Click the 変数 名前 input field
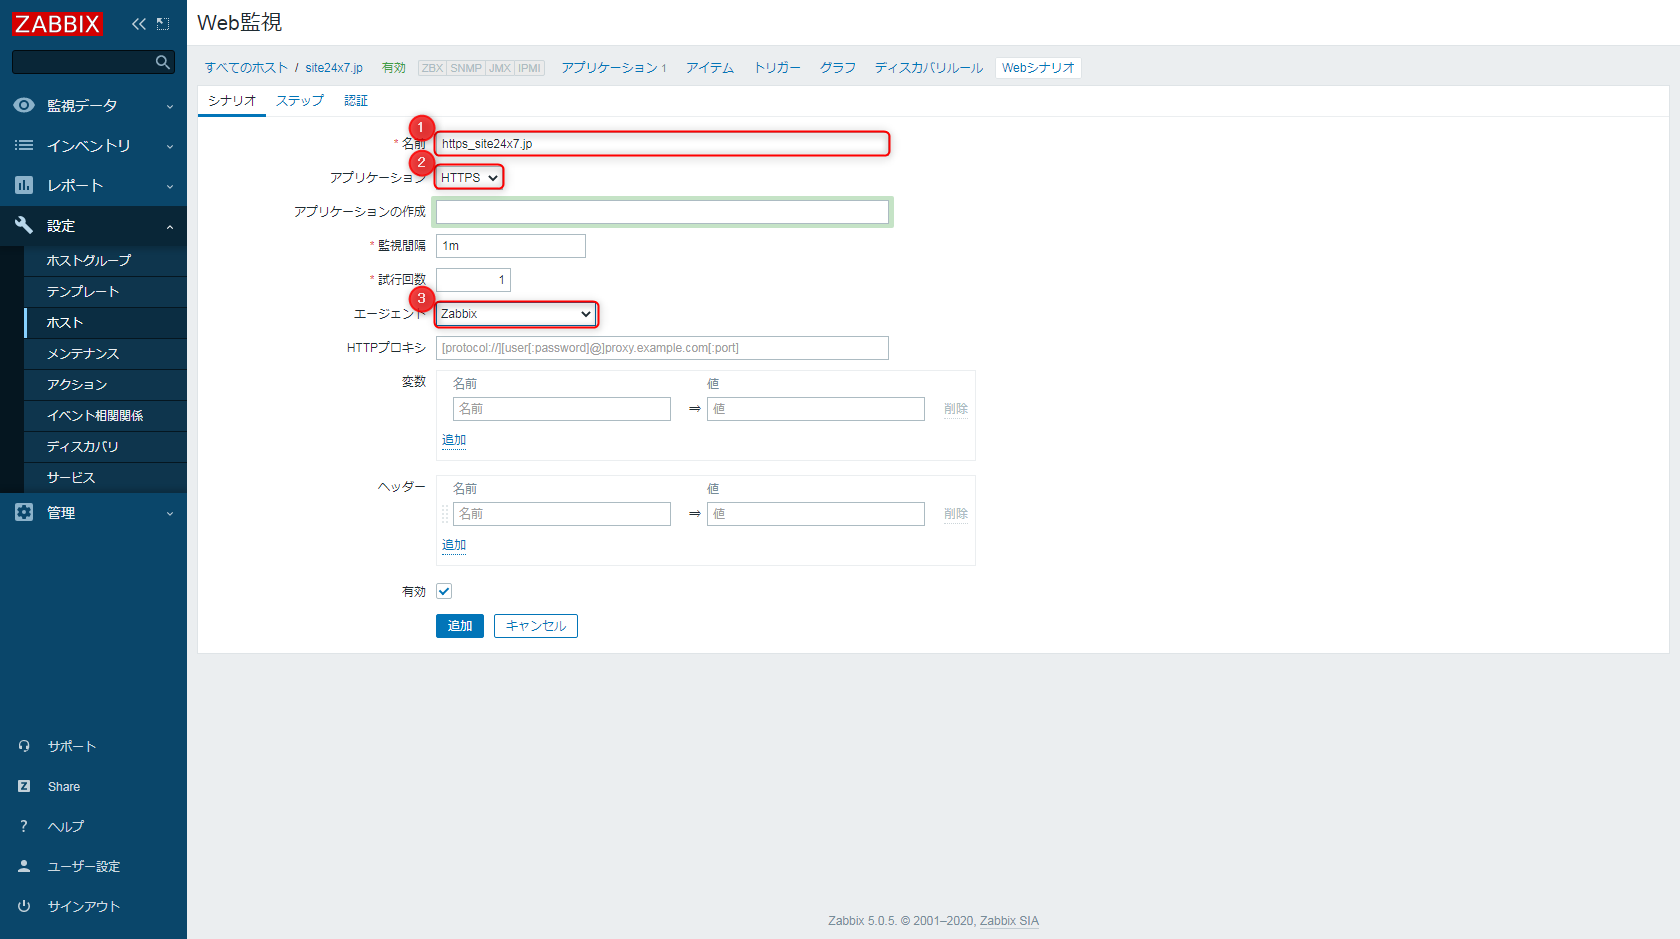The width and height of the screenshot is (1680, 939). (x=562, y=409)
